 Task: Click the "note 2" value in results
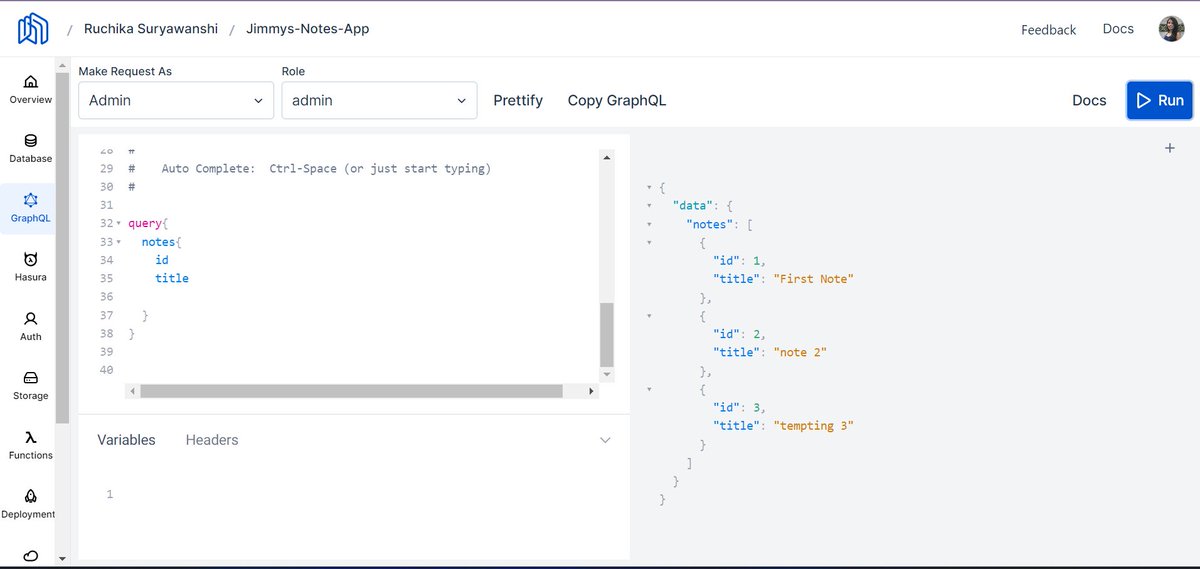coord(800,352)
